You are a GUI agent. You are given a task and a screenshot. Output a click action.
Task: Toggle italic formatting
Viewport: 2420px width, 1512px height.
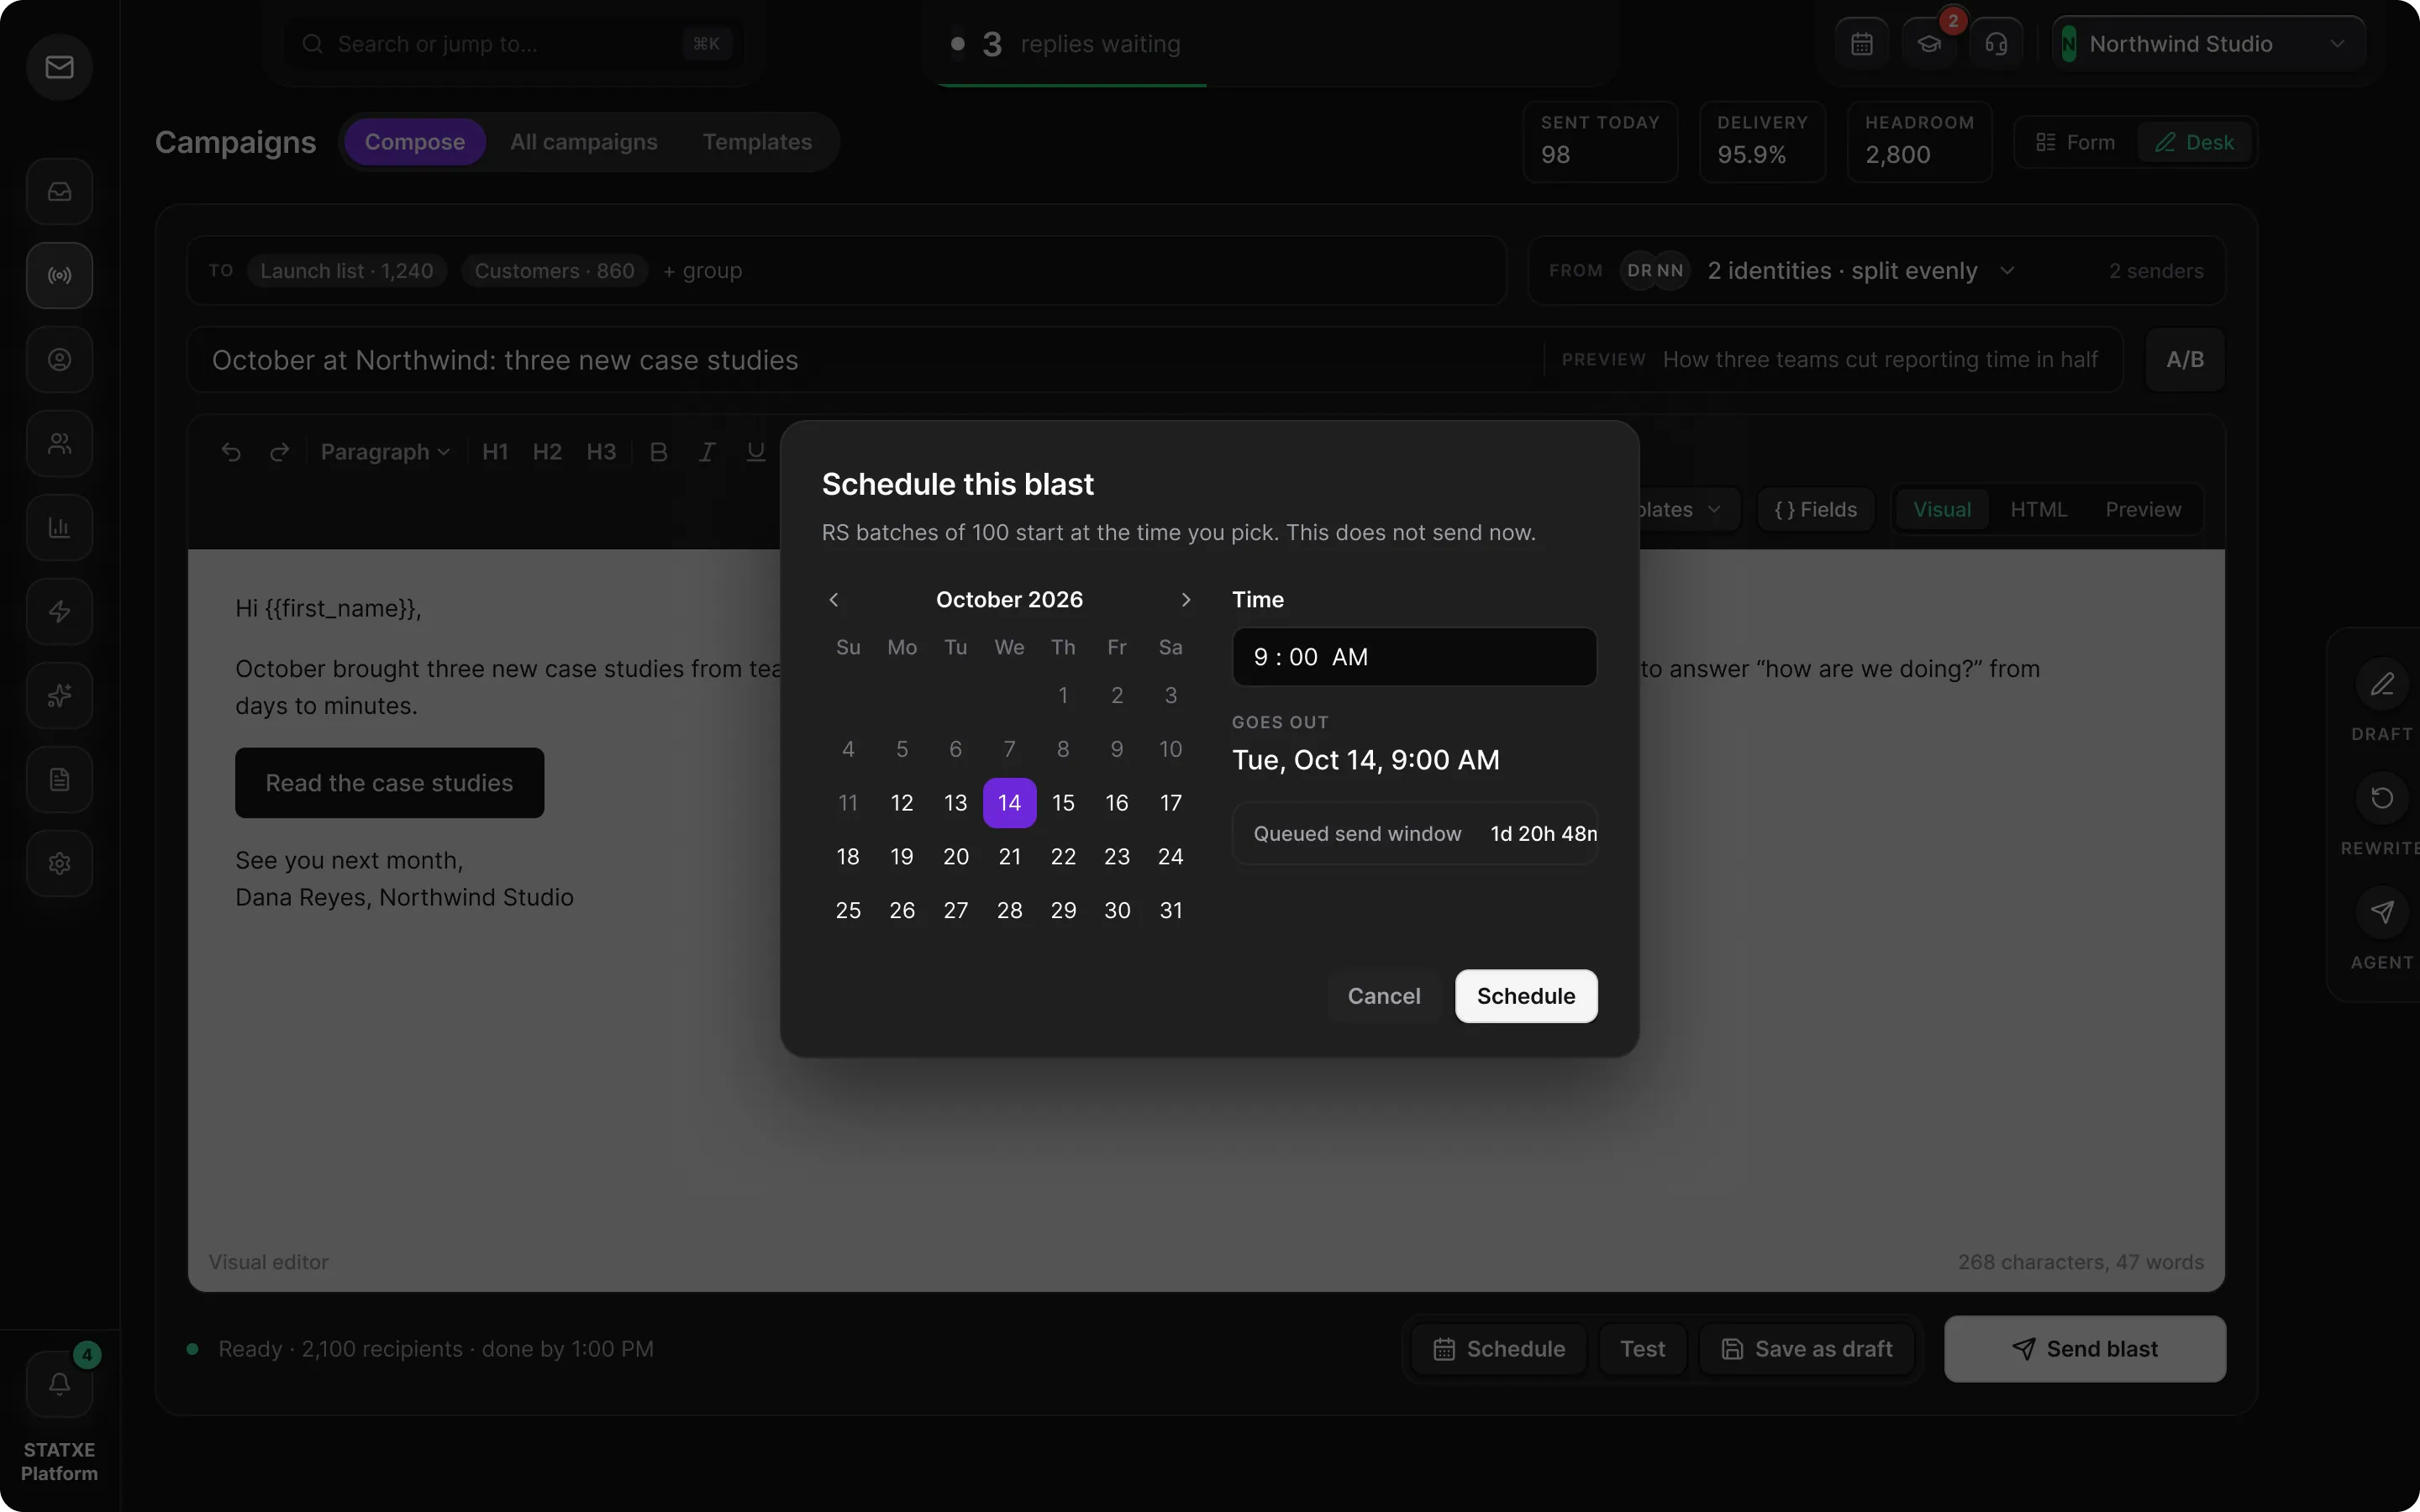[707, 452]
